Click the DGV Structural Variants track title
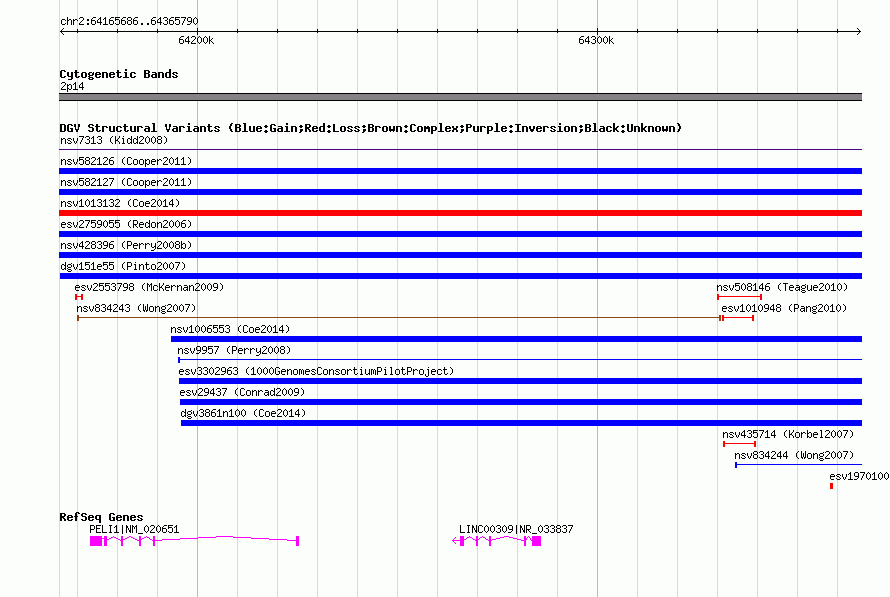Viewport: 890px width, 597px height. [370, 128]
